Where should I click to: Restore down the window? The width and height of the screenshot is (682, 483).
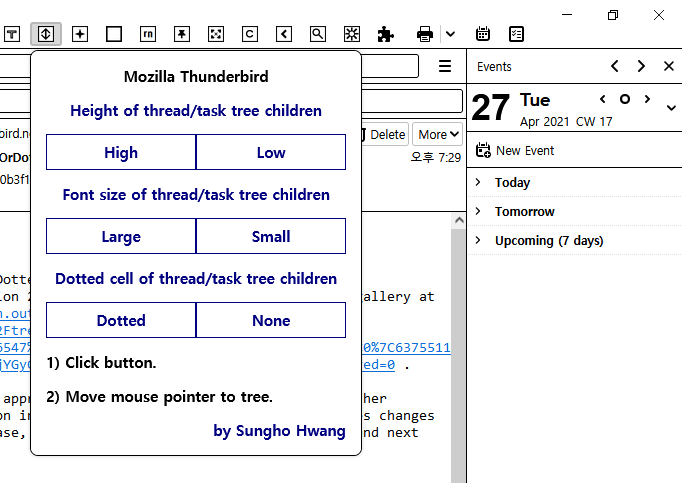[x=613, y=15]
